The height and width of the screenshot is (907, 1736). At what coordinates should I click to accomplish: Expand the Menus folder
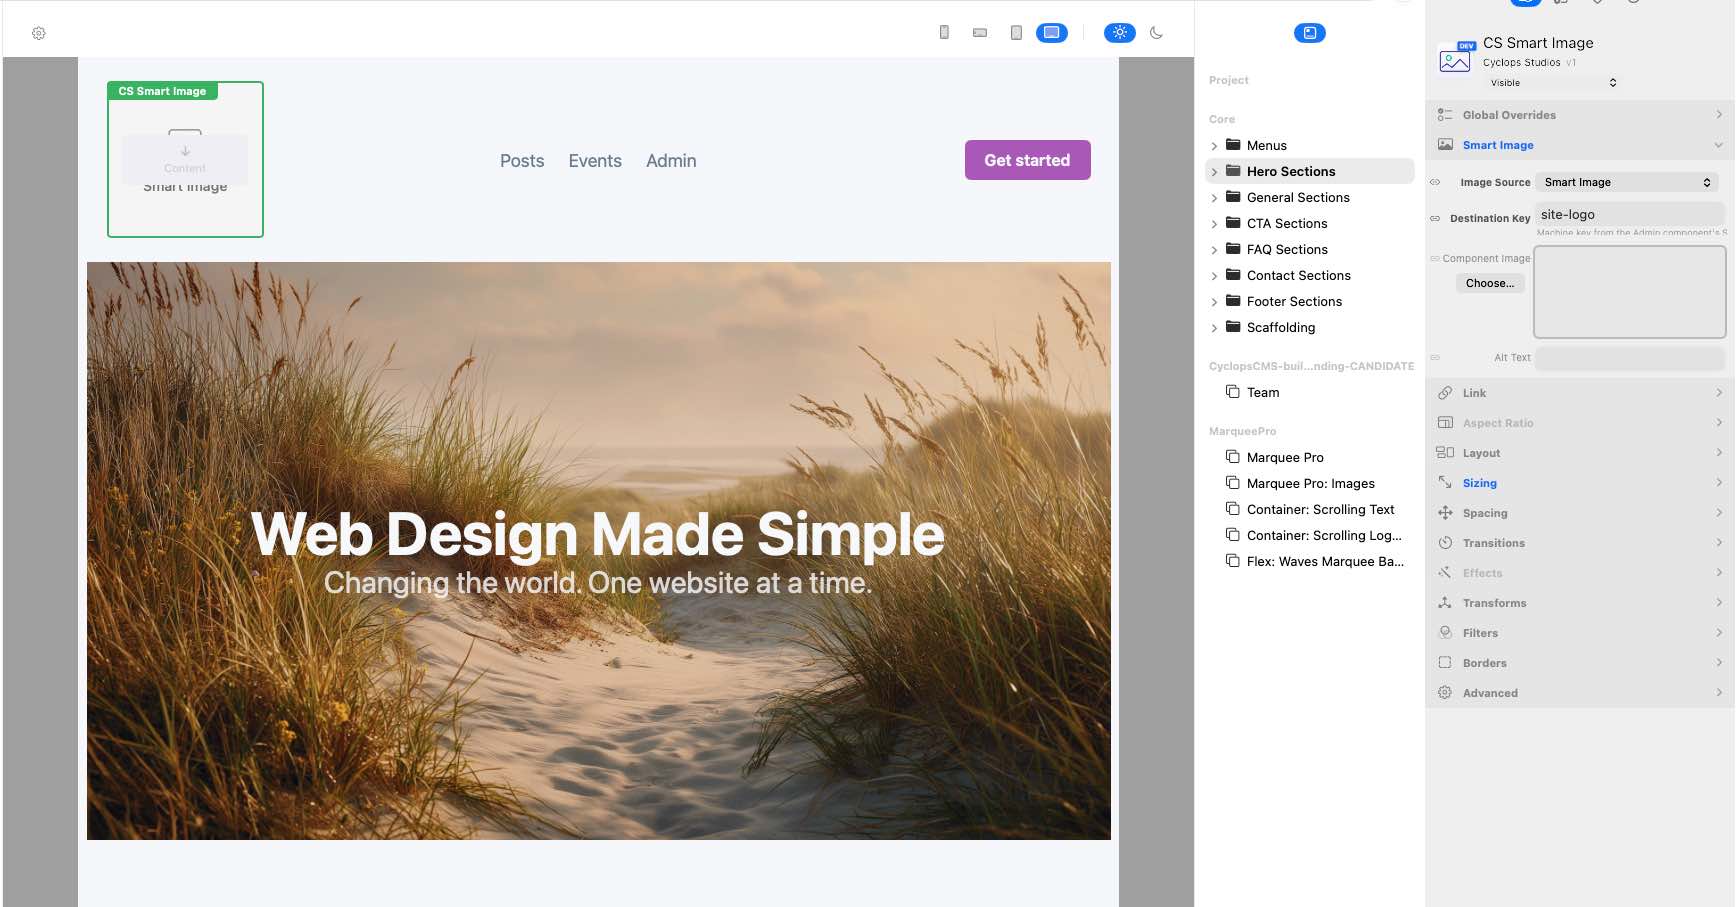(1214, 146)
